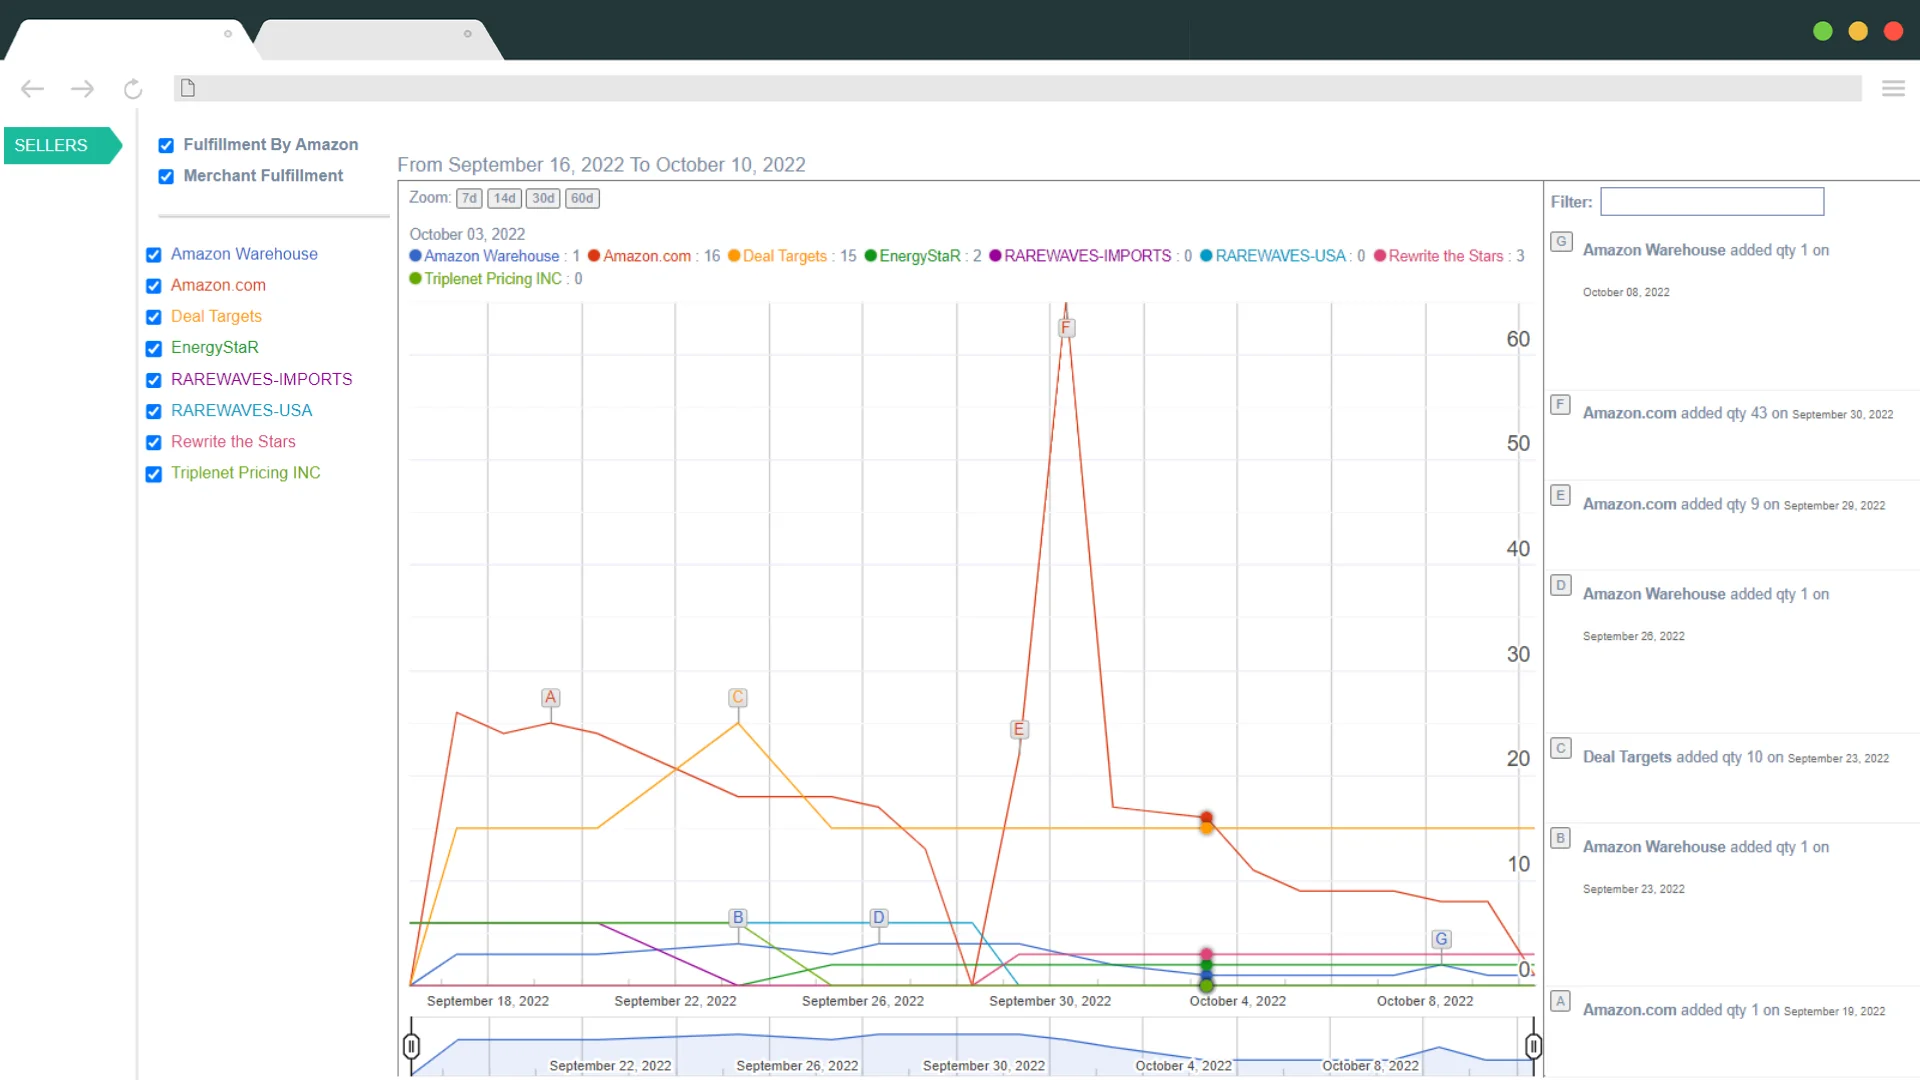
Task: Expand the Merchant Fulfillment filter
Action: [264, 175]
